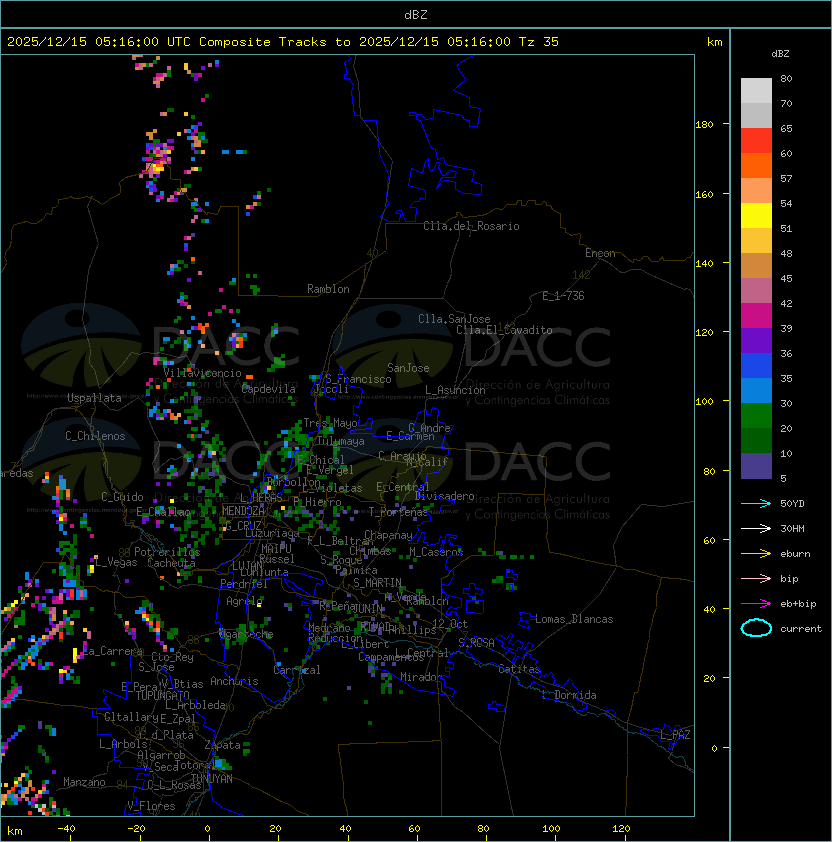Click the white 30HM arrow in the legend
The width and height of the screenshot is (832, 842).
756,528
